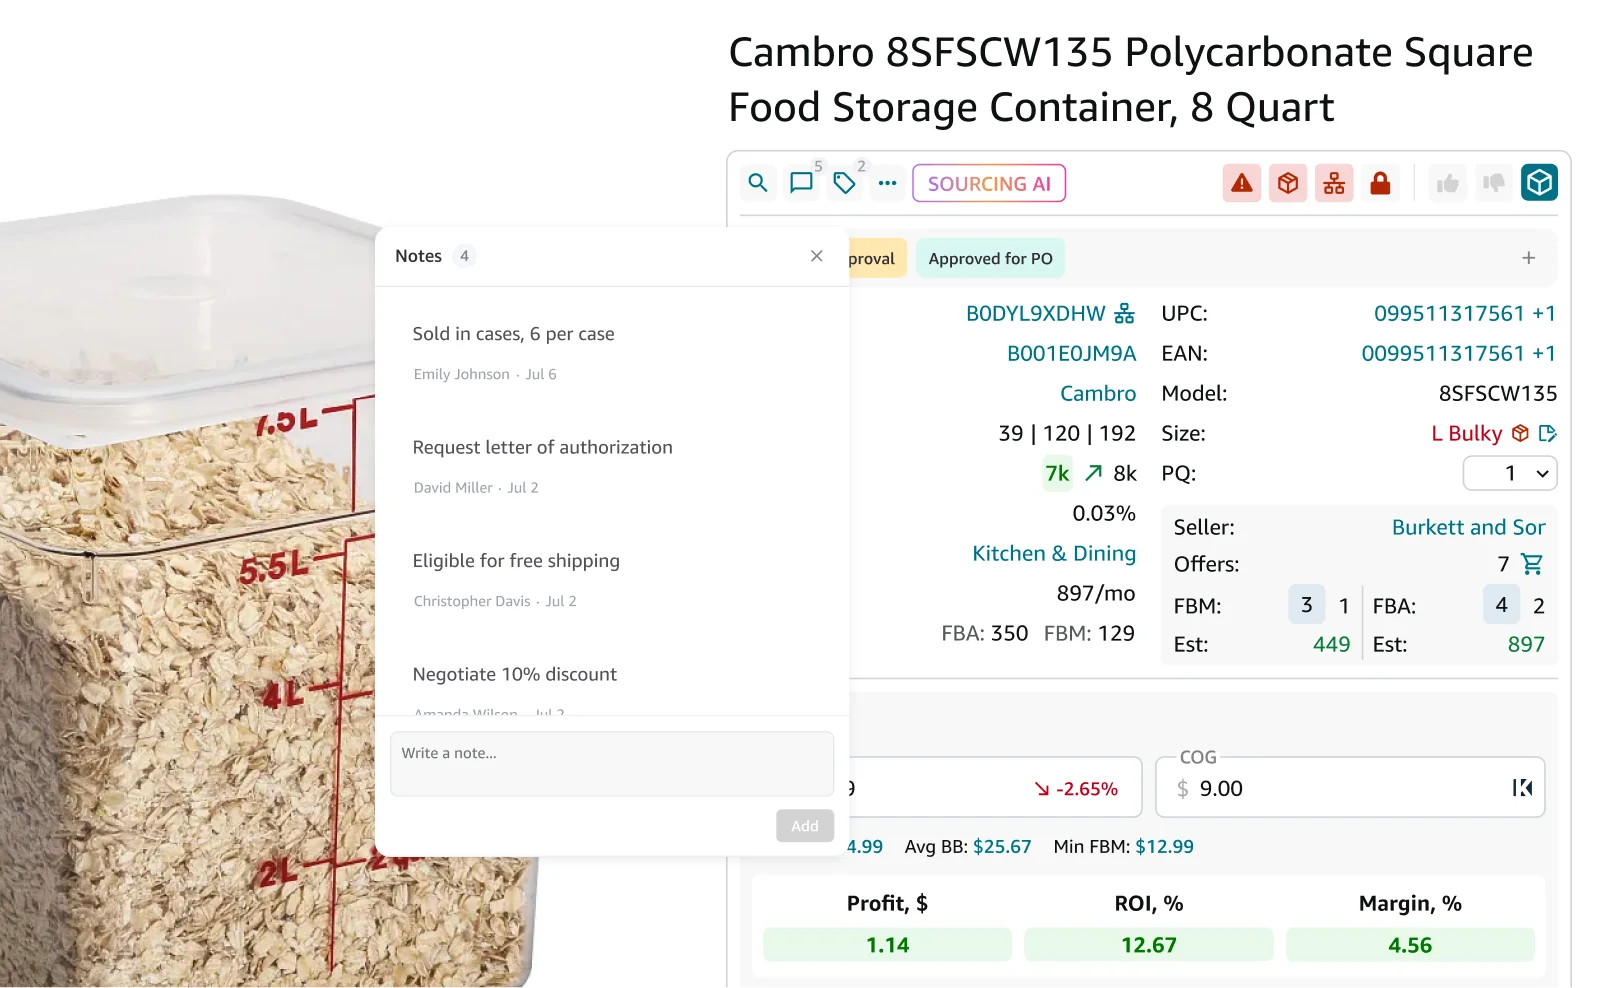
Task: Click the Add note button
Action: (805, 826)
